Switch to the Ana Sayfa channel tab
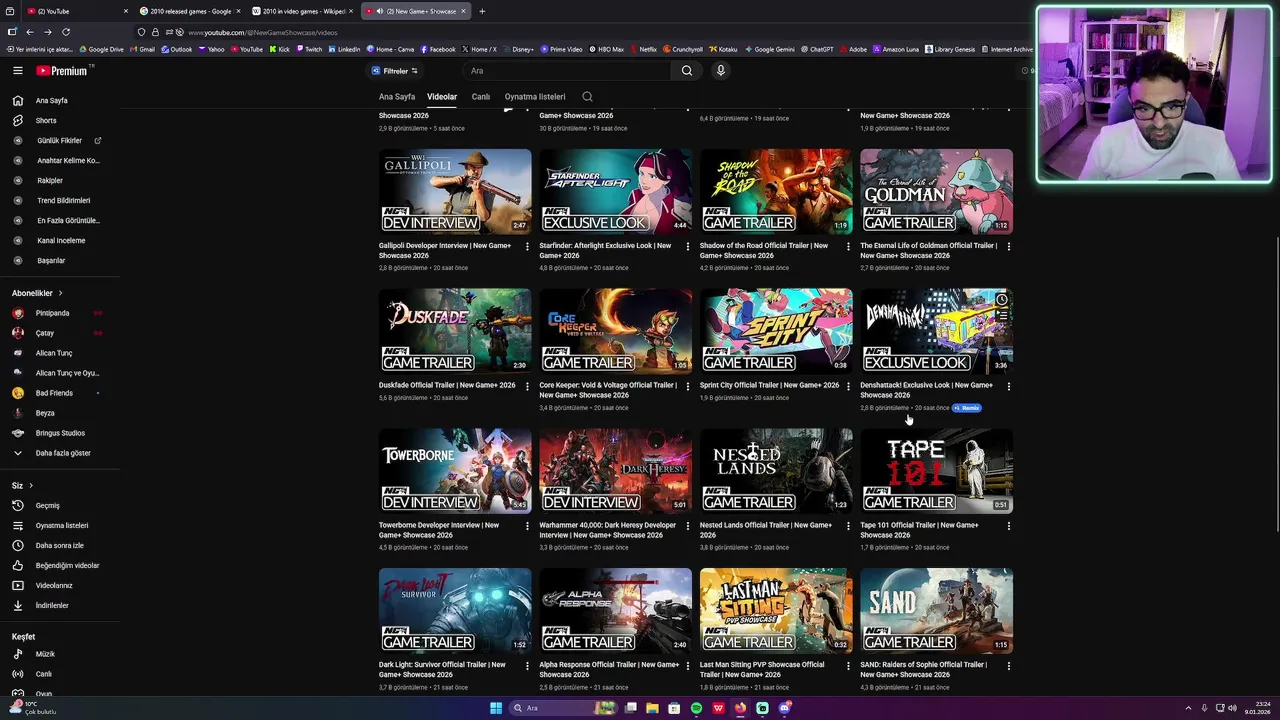The image size is (1280, 720). click(x=397, y=97)
